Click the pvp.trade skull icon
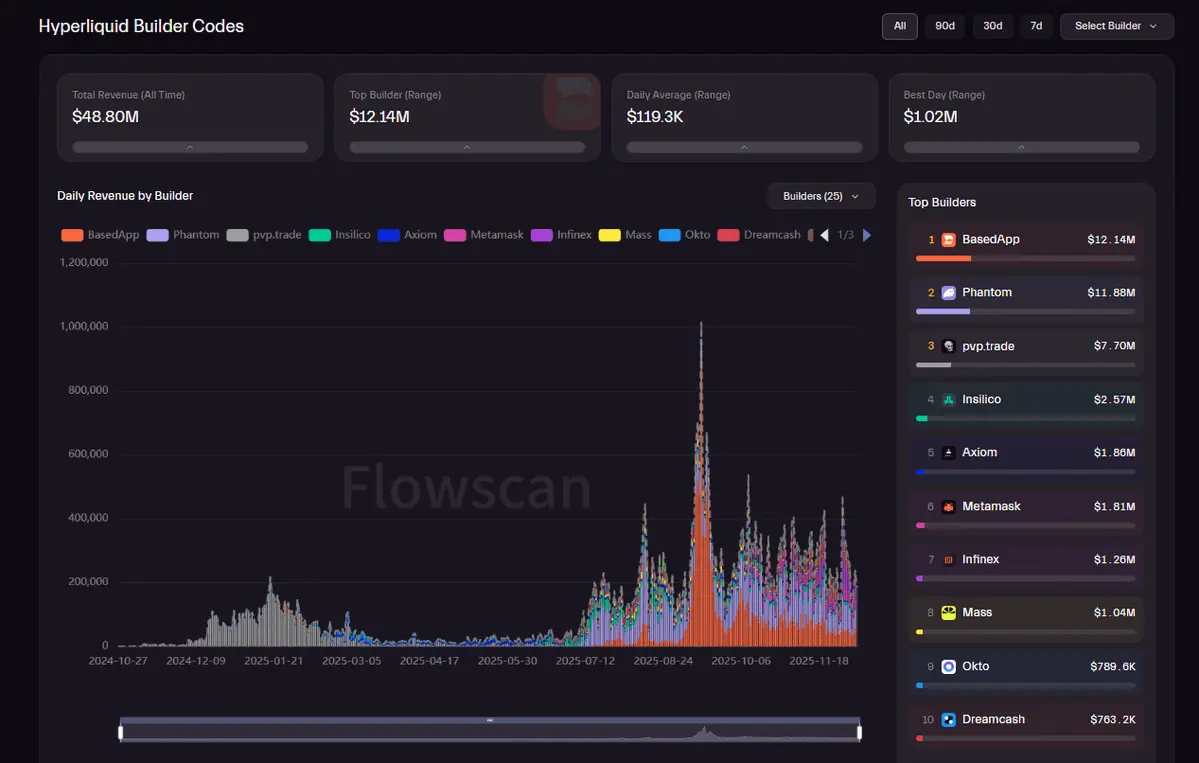1199x763 pixels. tap(948, 346)
